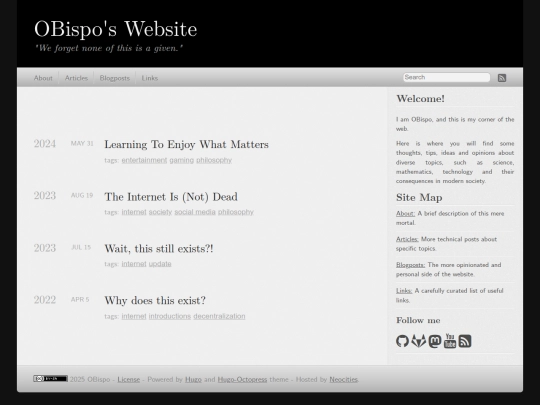The width and height of the screenshot is (540, 405).
Task: Follow the About link in Site Map
Action: (x=405, y=214)
